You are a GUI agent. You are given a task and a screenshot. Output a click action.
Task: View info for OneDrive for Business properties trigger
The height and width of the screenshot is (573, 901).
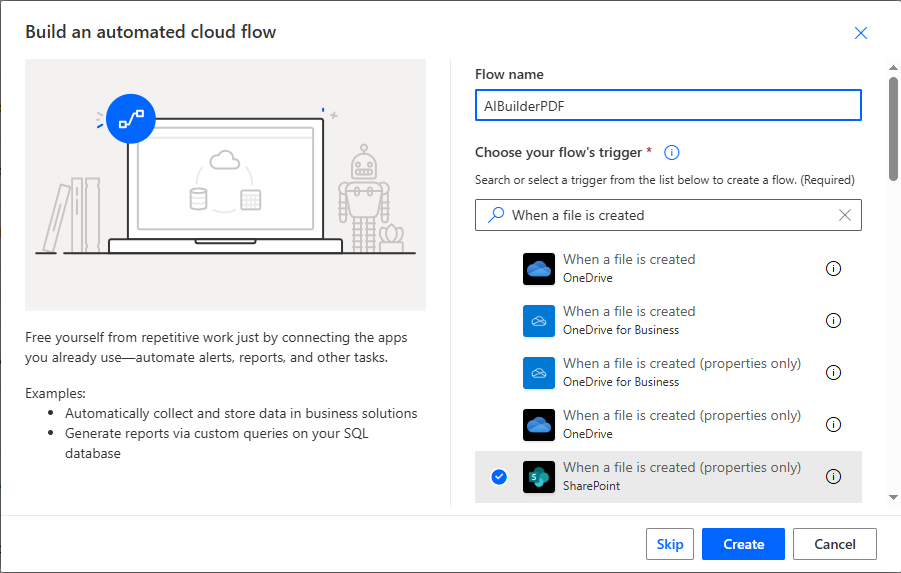click(833, 373)
